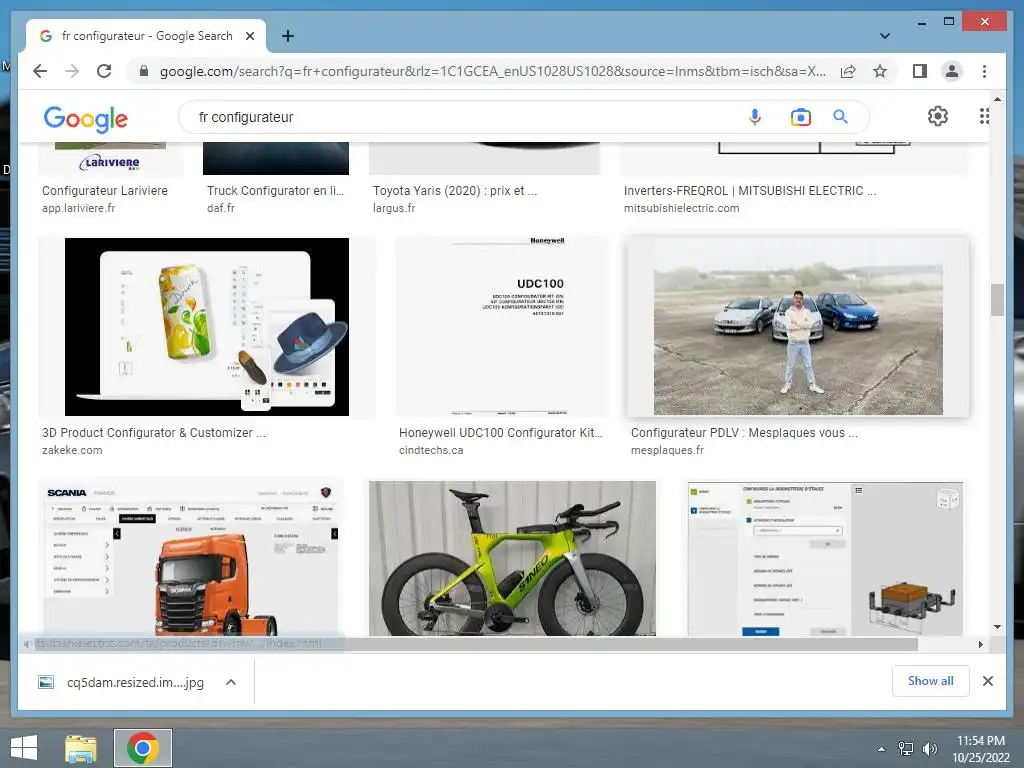The image size is (1024, 768).
Task: Click the address bar URL
Action: click(x=492, y=71)
